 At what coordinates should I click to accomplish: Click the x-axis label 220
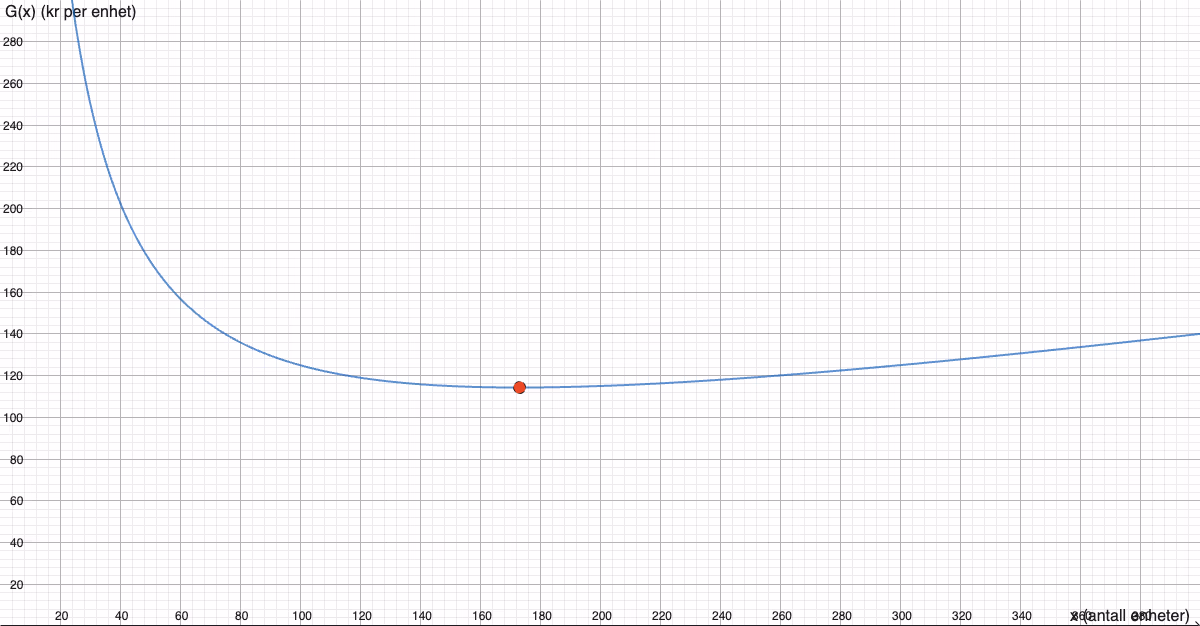tap(661, 615)
